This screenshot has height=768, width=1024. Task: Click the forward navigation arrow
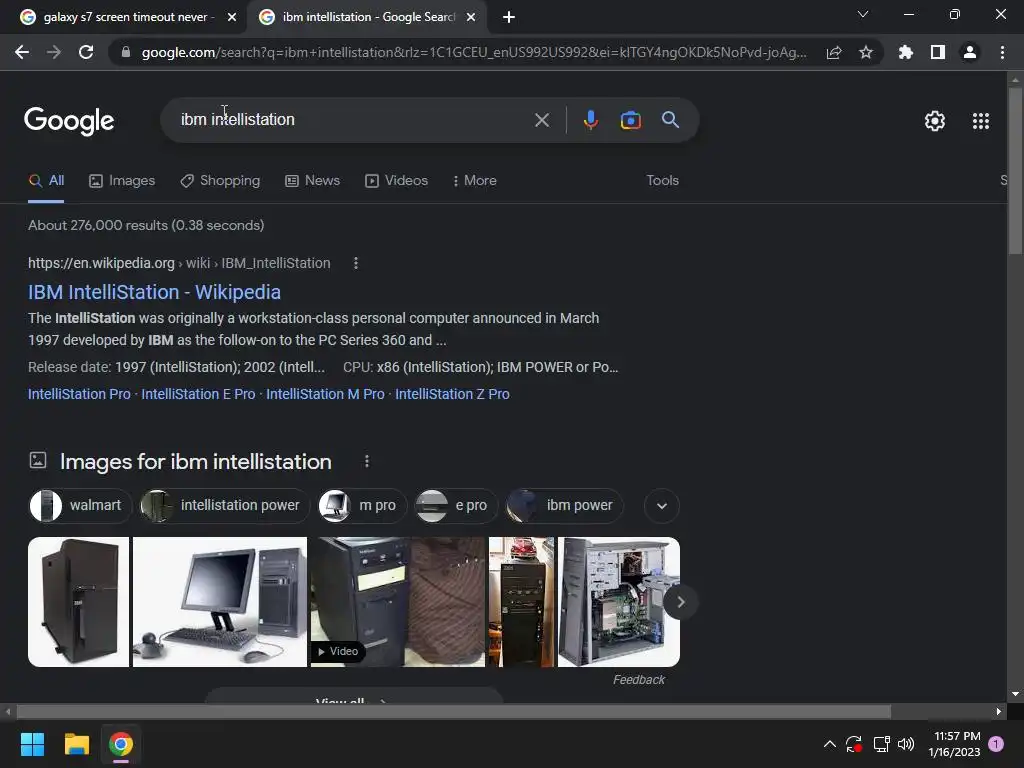click(54, 52)
